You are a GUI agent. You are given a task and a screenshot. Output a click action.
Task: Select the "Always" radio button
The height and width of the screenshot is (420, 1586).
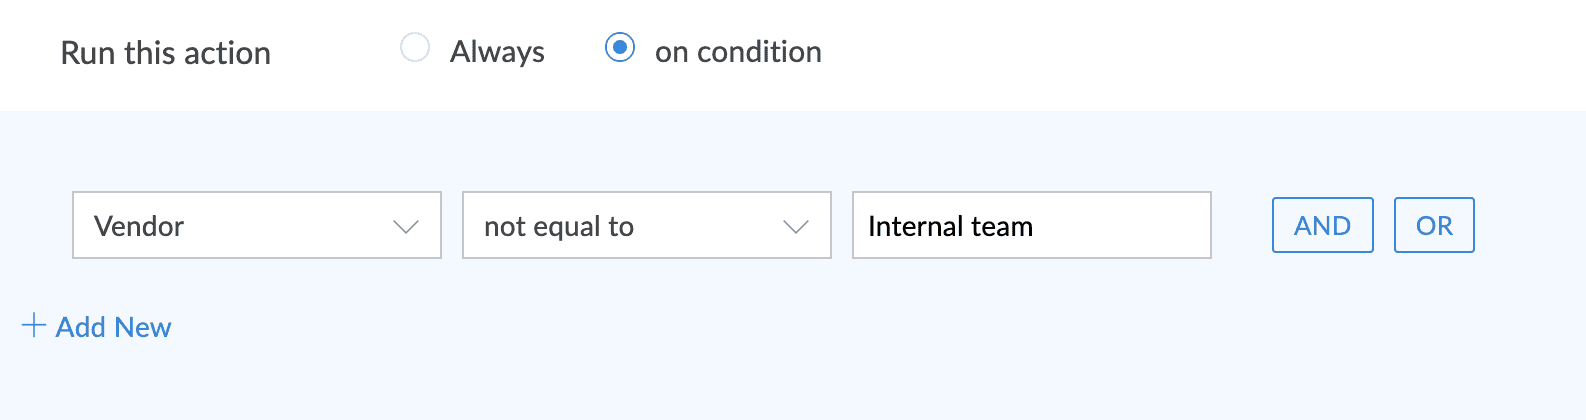[x=415, y=48]
